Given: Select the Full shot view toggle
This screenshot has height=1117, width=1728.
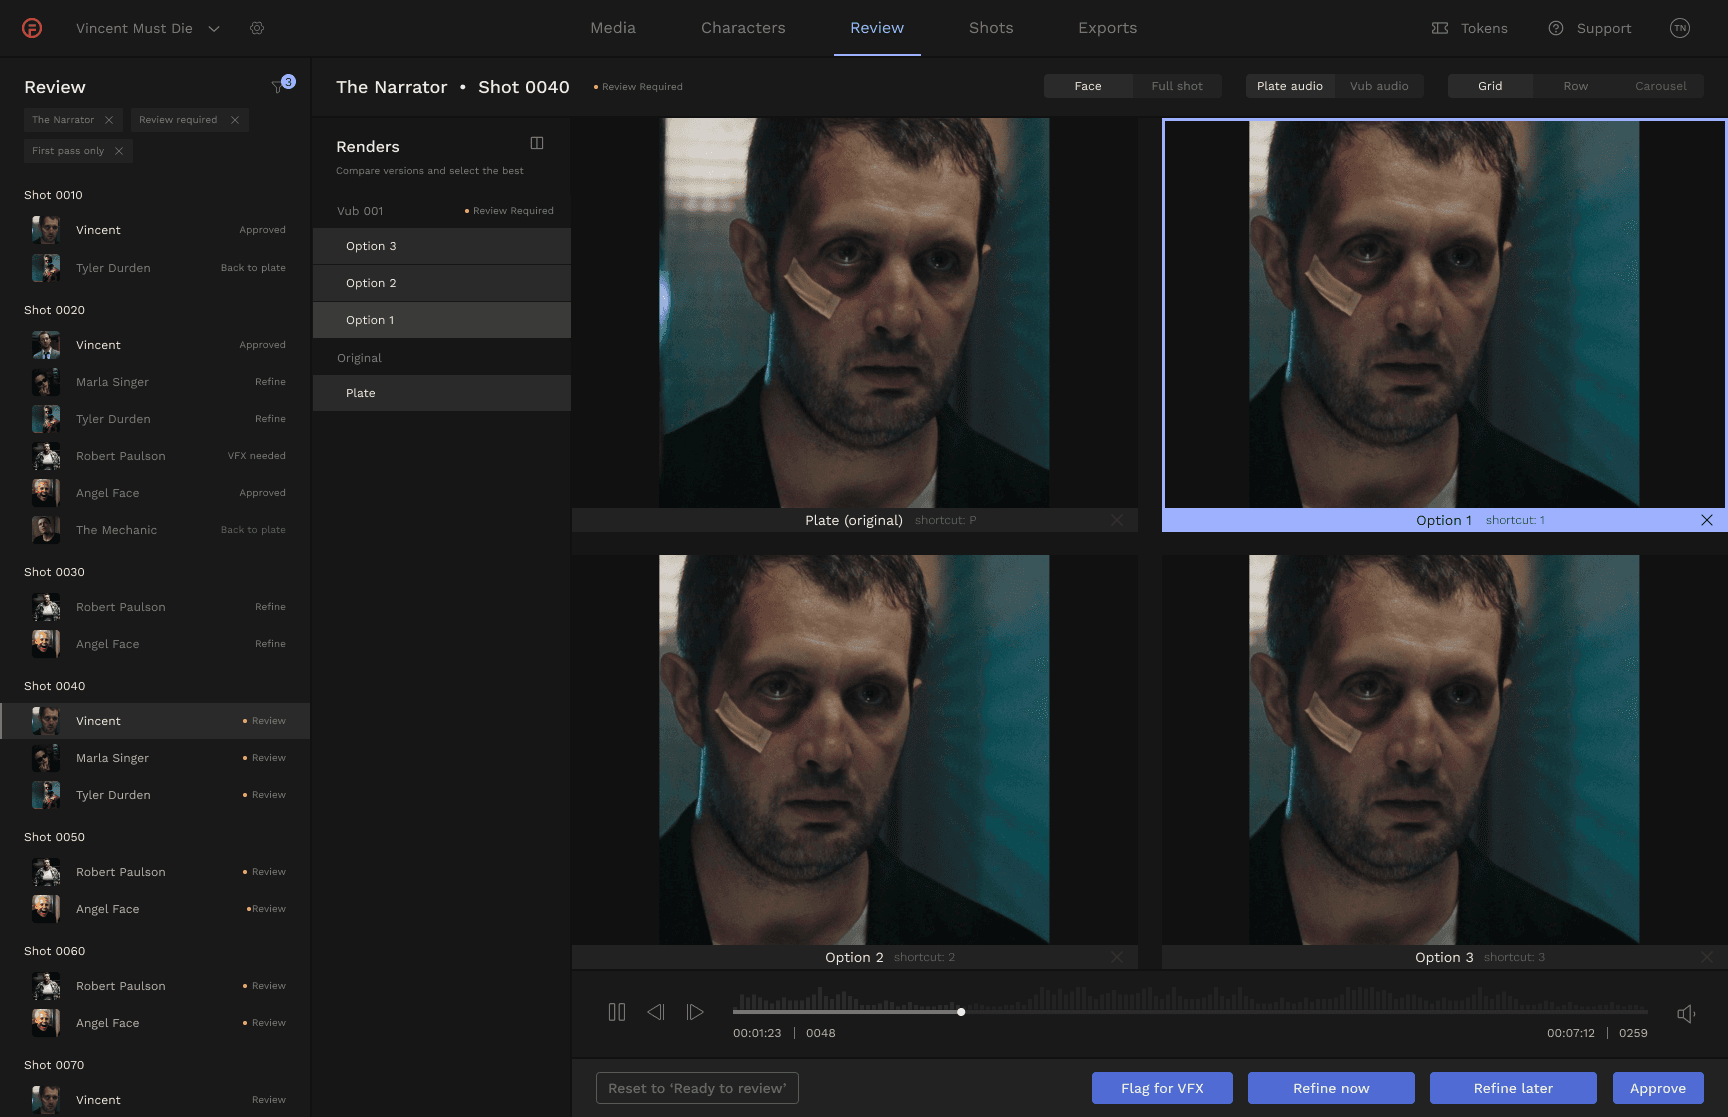Looking at the screenshot, I should [x=1177, y=86].
